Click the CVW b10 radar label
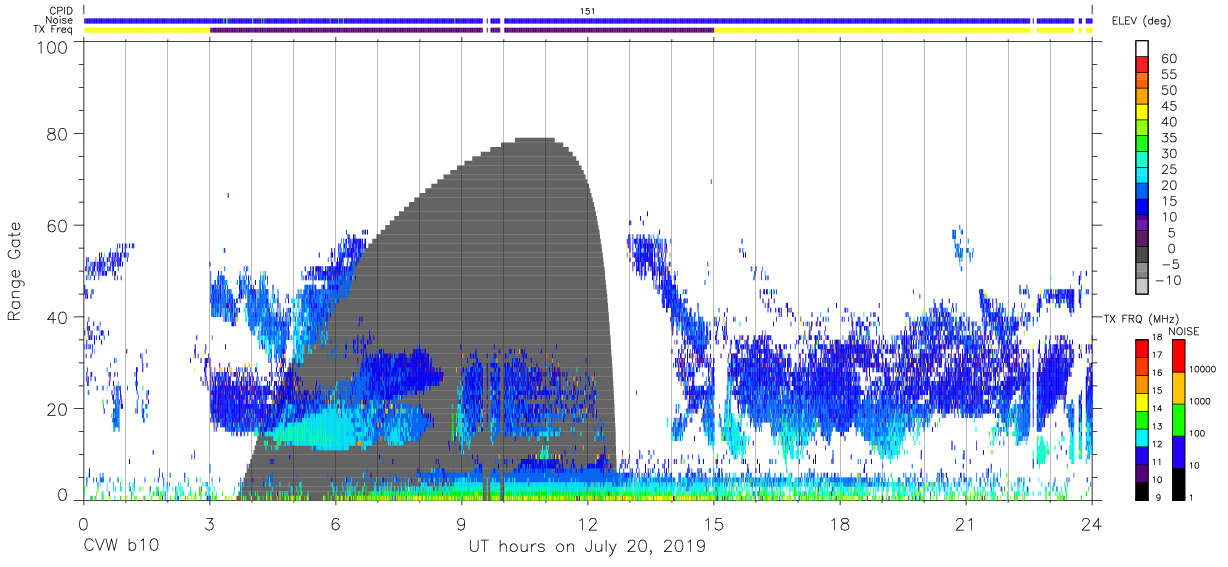Screen dimensions: 1228x567 120,547
